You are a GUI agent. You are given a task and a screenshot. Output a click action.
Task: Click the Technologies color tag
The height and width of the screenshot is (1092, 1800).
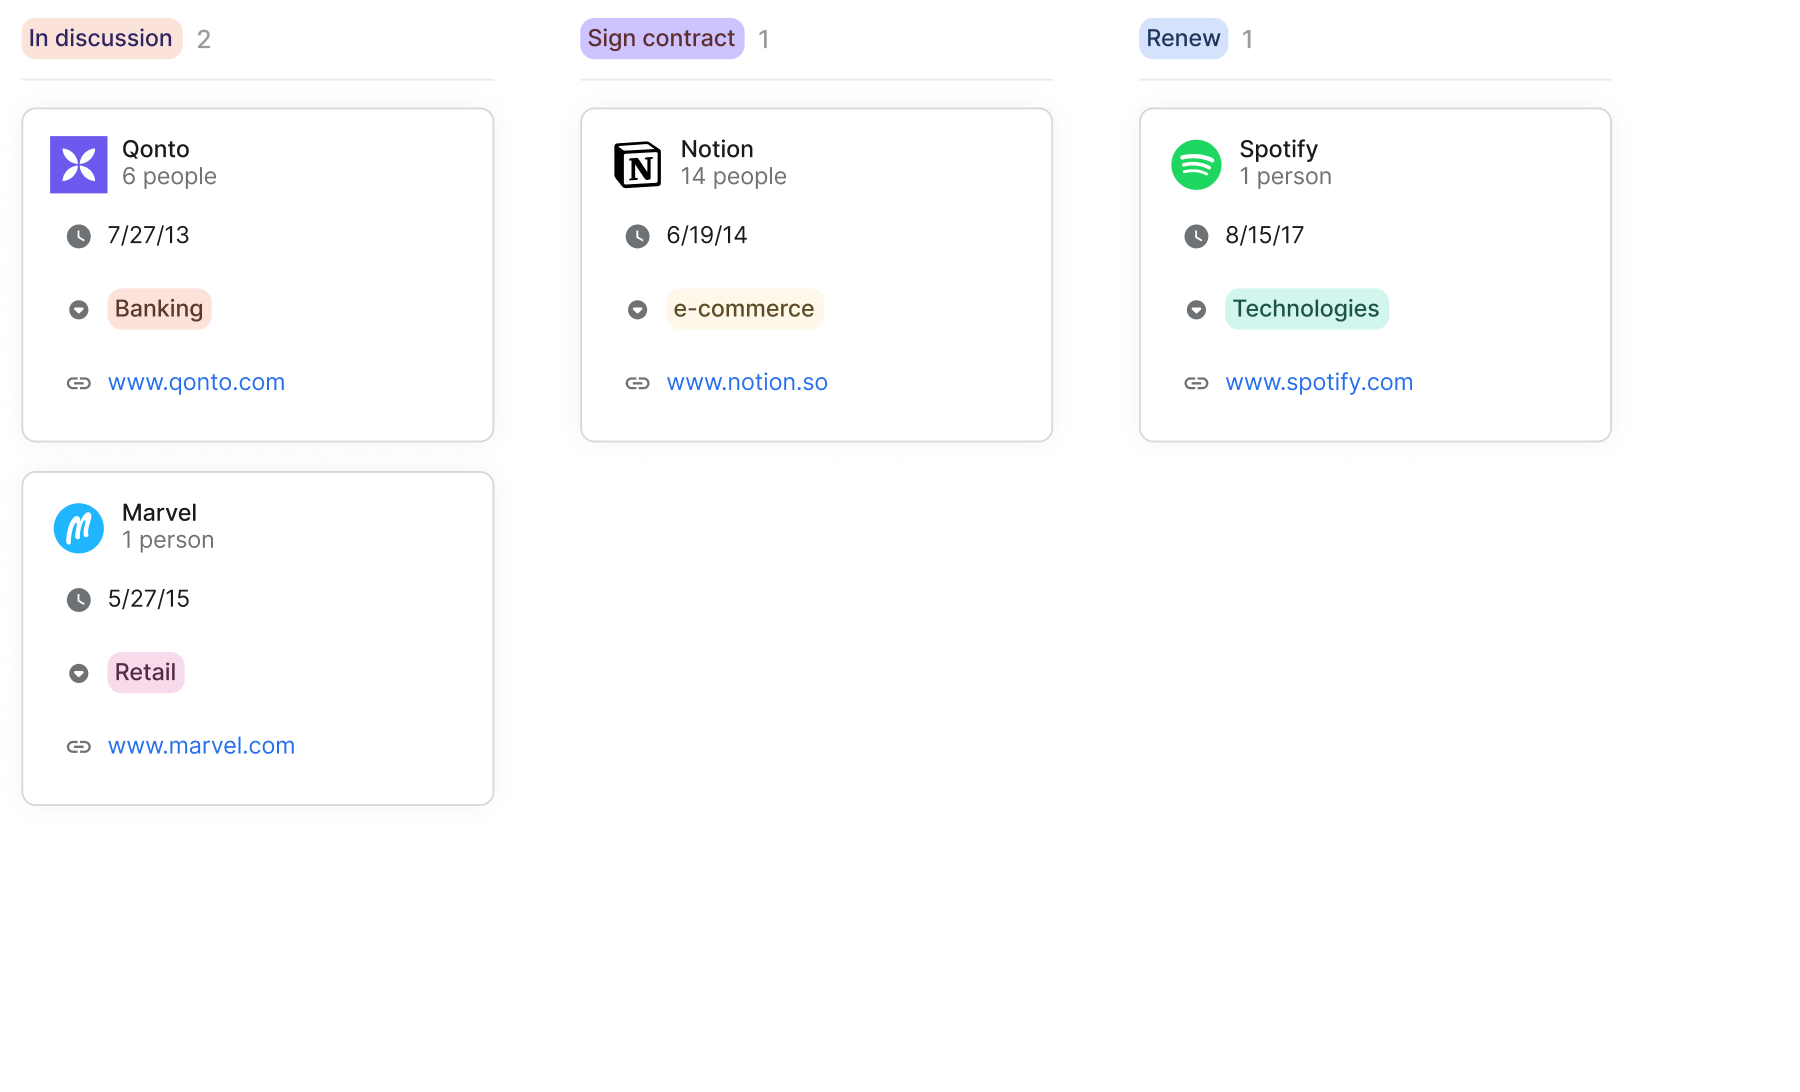(x=1306, y=309)
